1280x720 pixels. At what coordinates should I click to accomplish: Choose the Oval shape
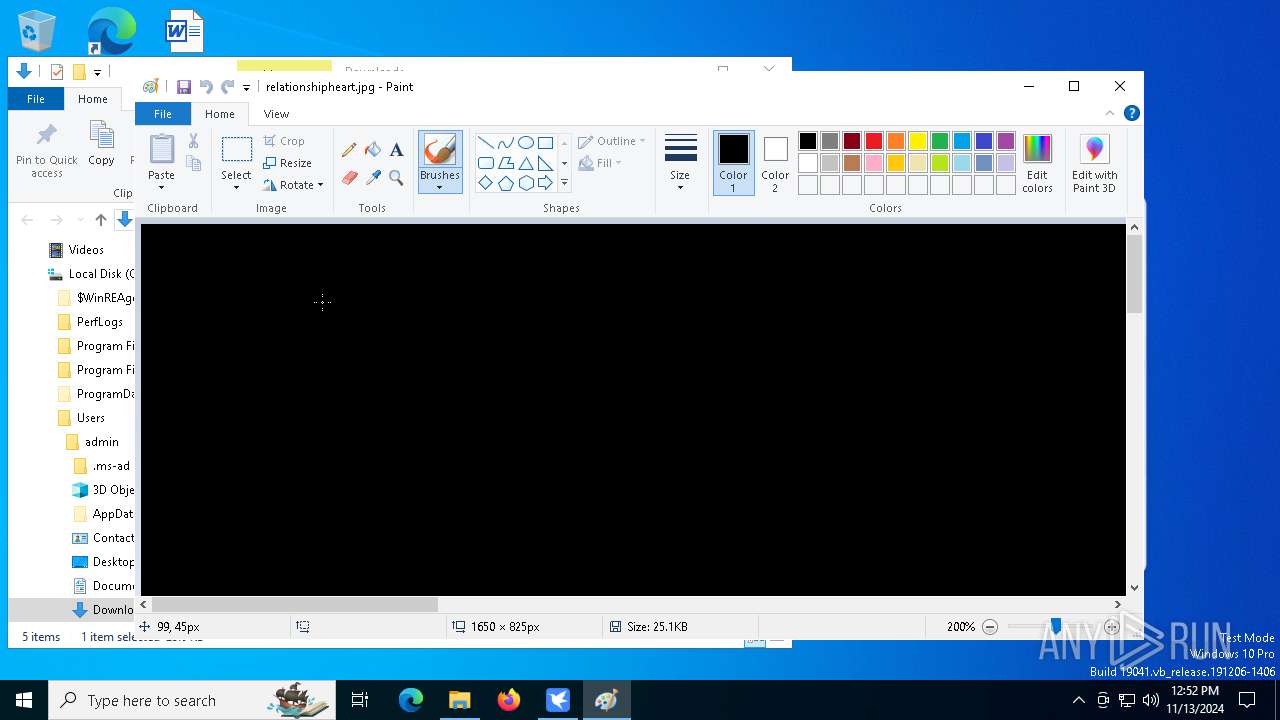(x=525, y=142)
